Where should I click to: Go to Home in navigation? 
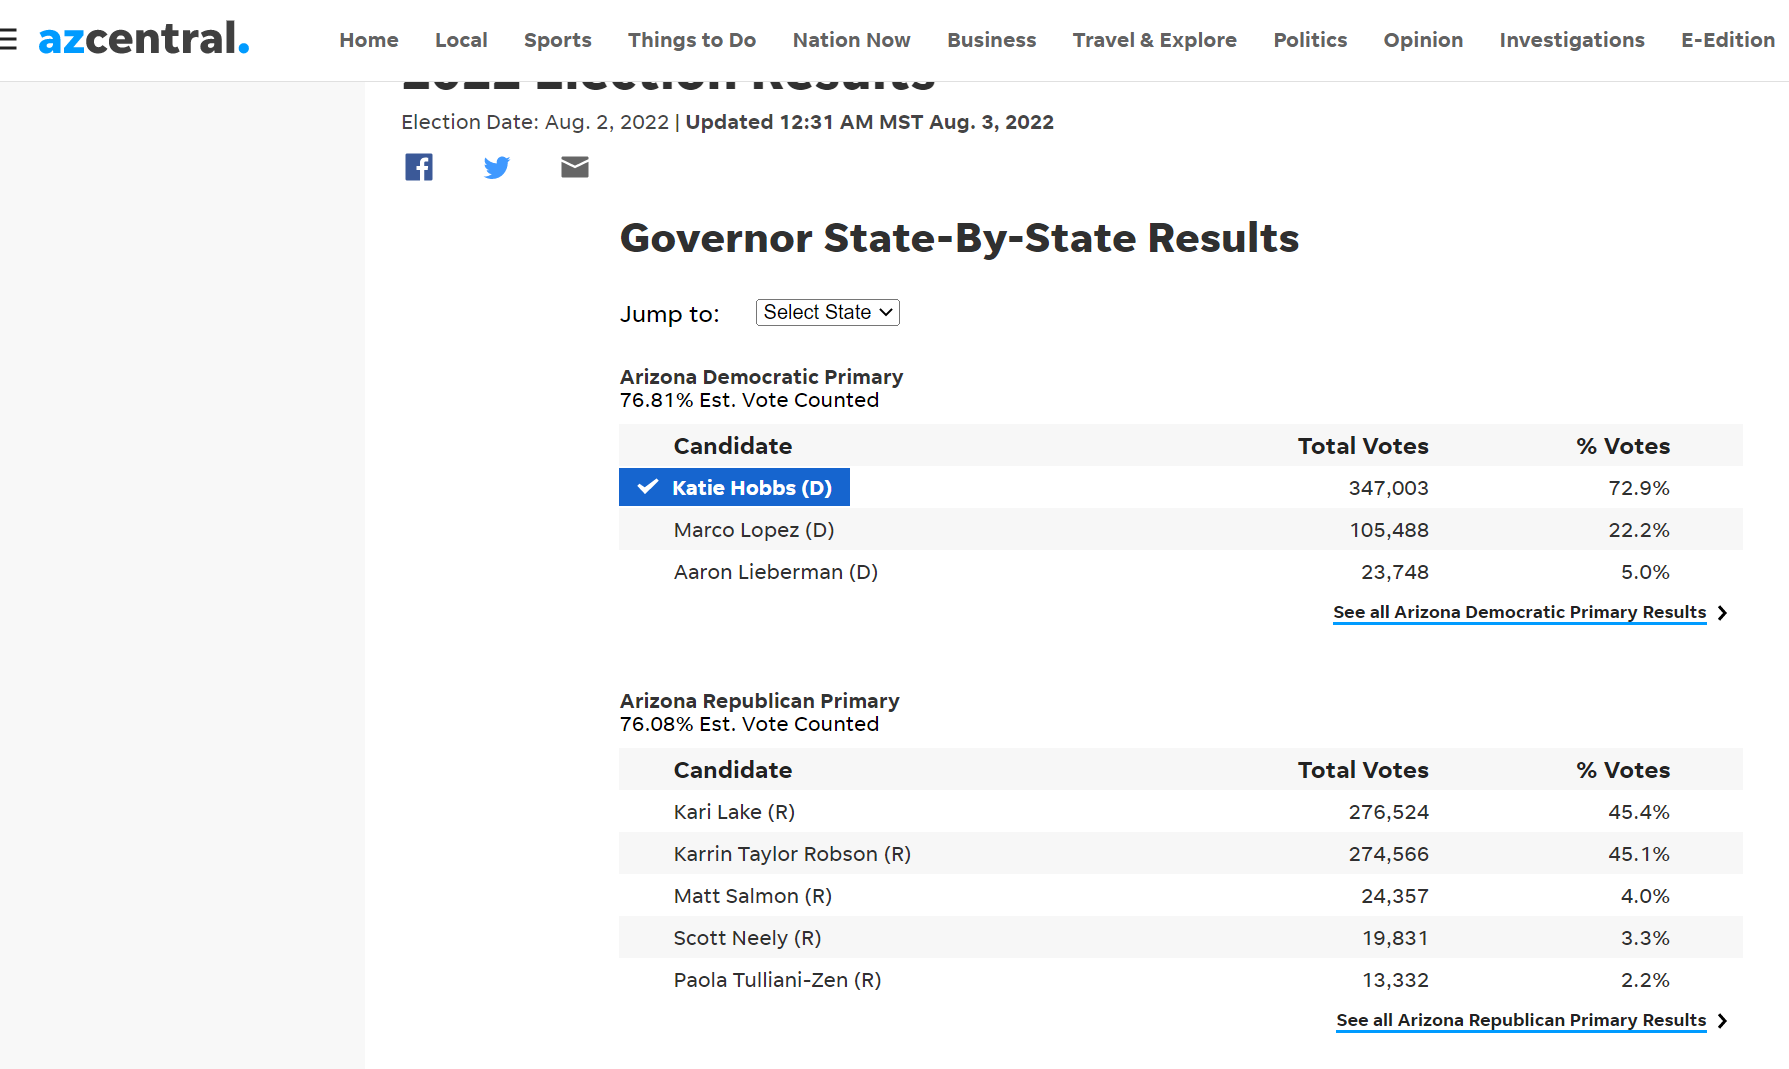click(369, 40)
